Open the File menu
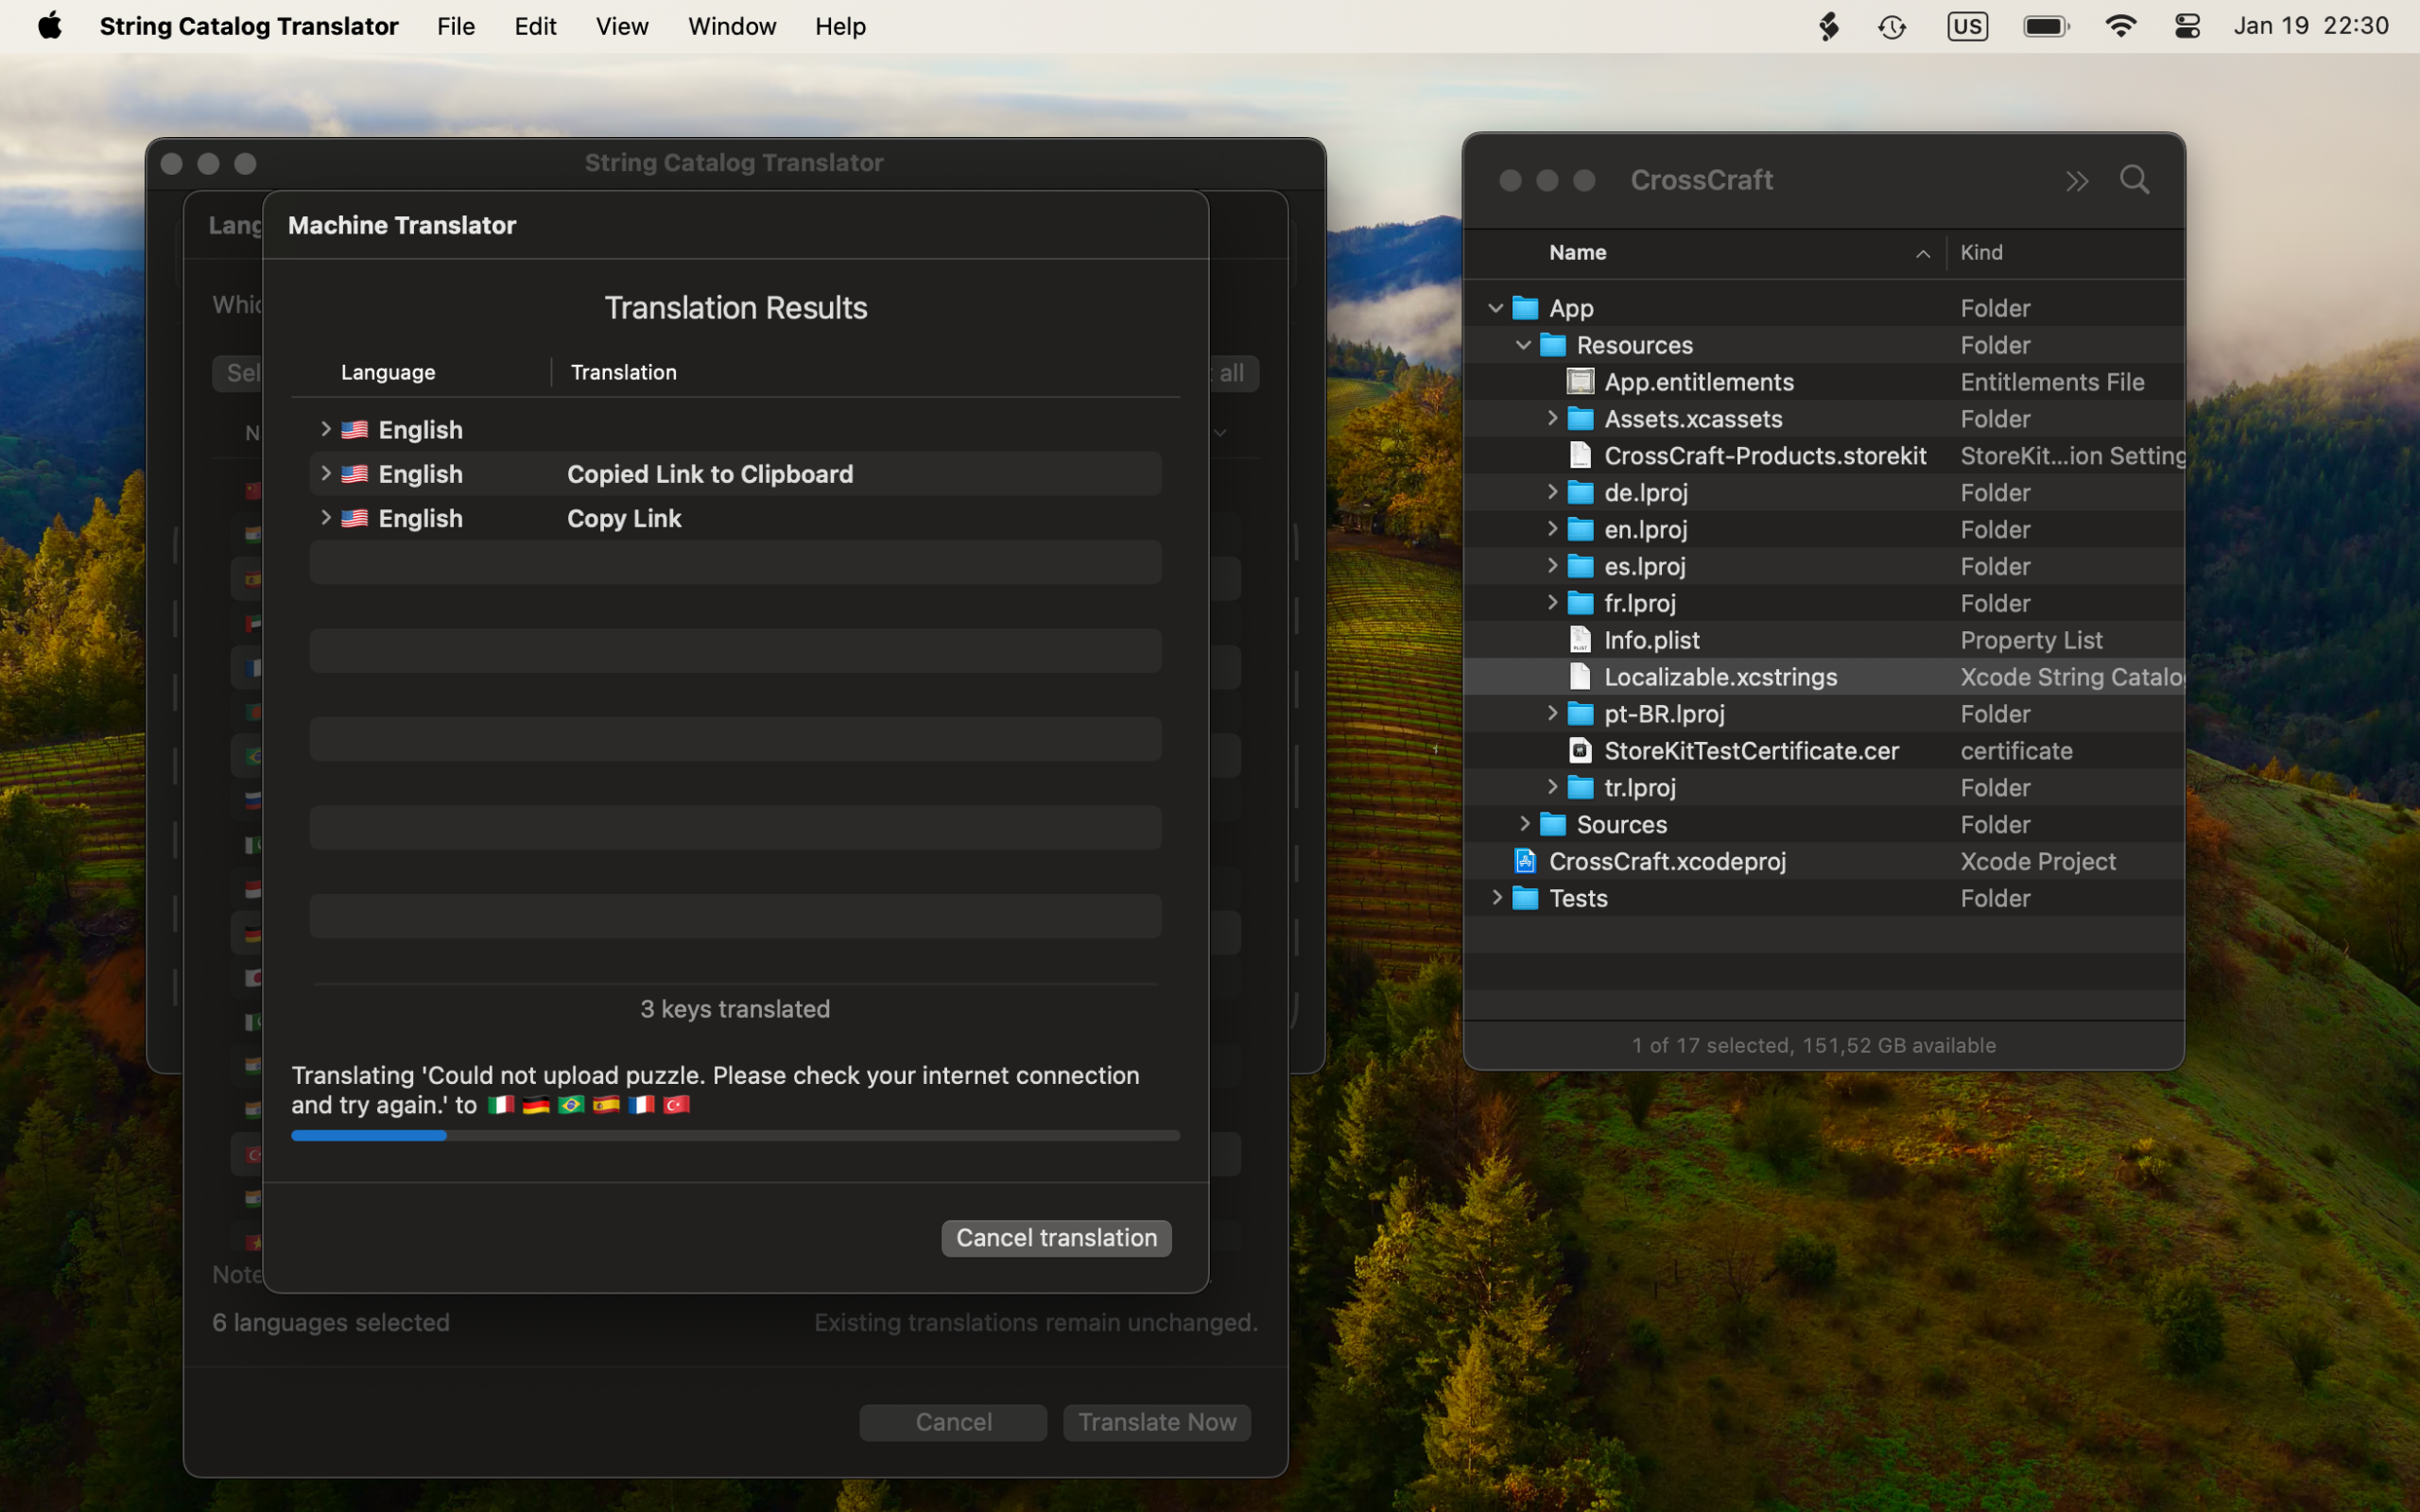 click(456, 27)
